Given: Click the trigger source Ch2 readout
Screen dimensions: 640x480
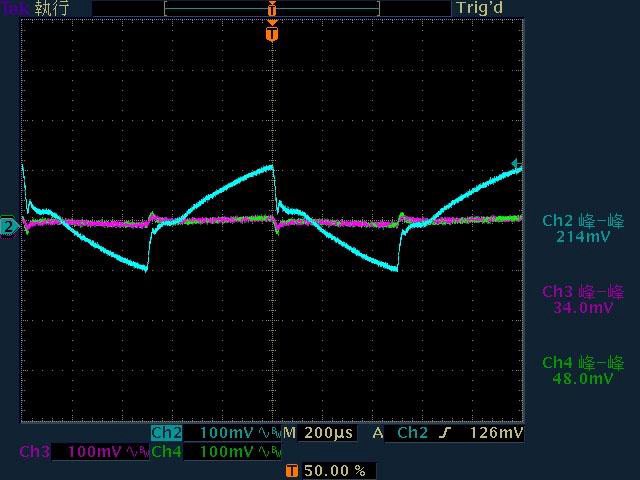Looking at the screenshot, I should coord(413,433).
